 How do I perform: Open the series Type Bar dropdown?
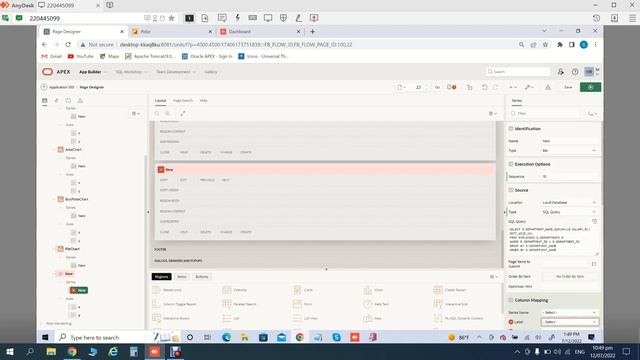570,151
